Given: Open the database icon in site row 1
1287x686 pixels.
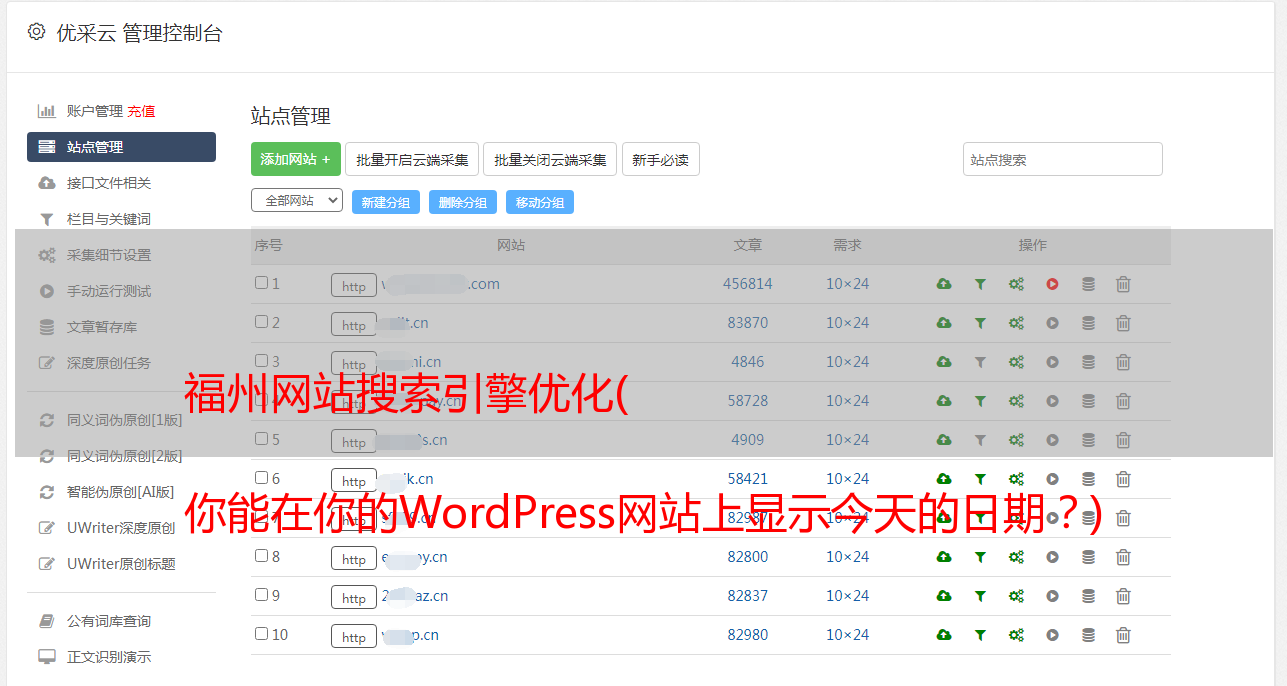Looking at the screenshot, I should tap(1088, 284).
